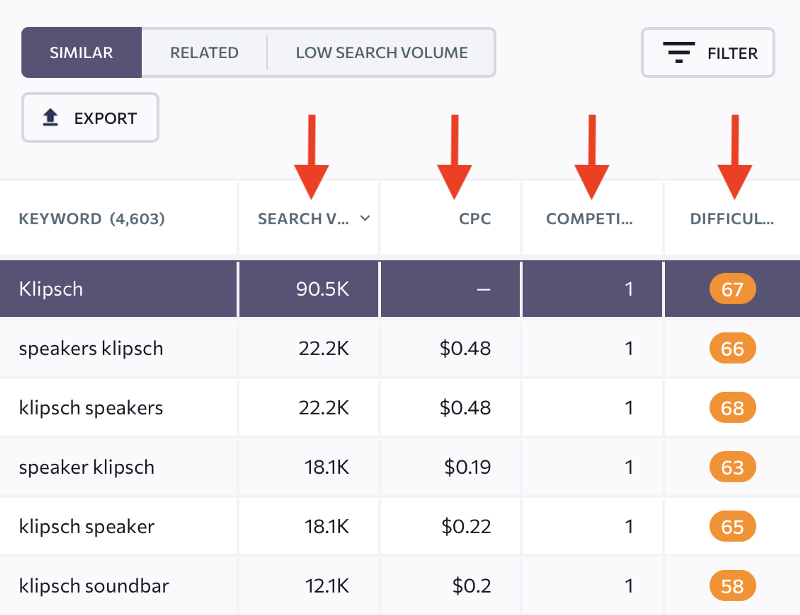Click the 12.1K search volume value
800x615 pixels.
[327, 586]
